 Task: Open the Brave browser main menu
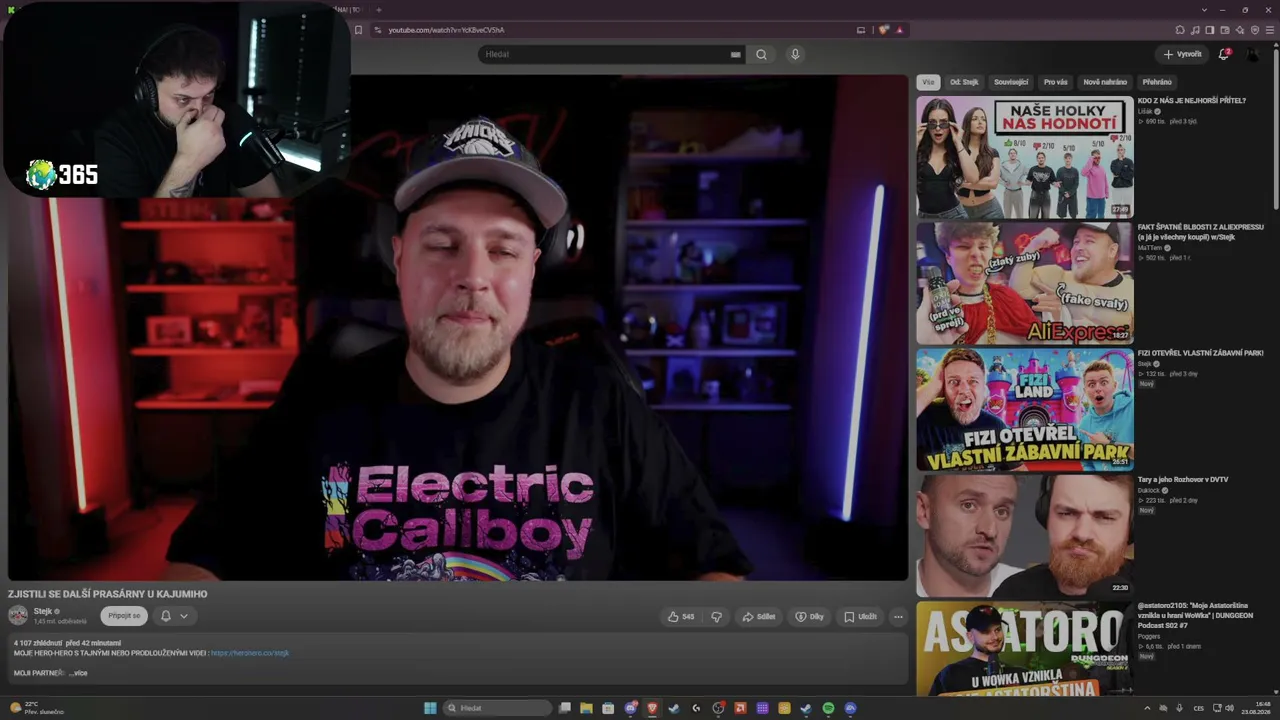(x=1271, y=30)
